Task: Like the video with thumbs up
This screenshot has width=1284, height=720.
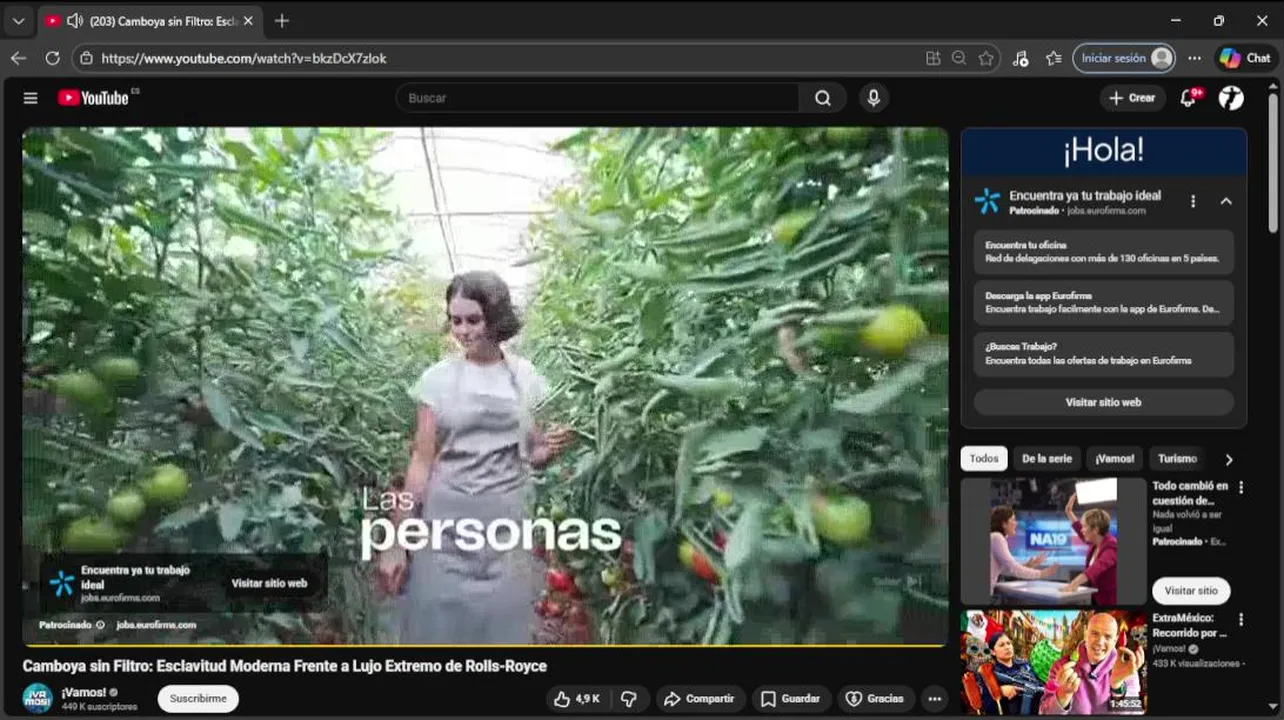Action: (x=577, y=699)
